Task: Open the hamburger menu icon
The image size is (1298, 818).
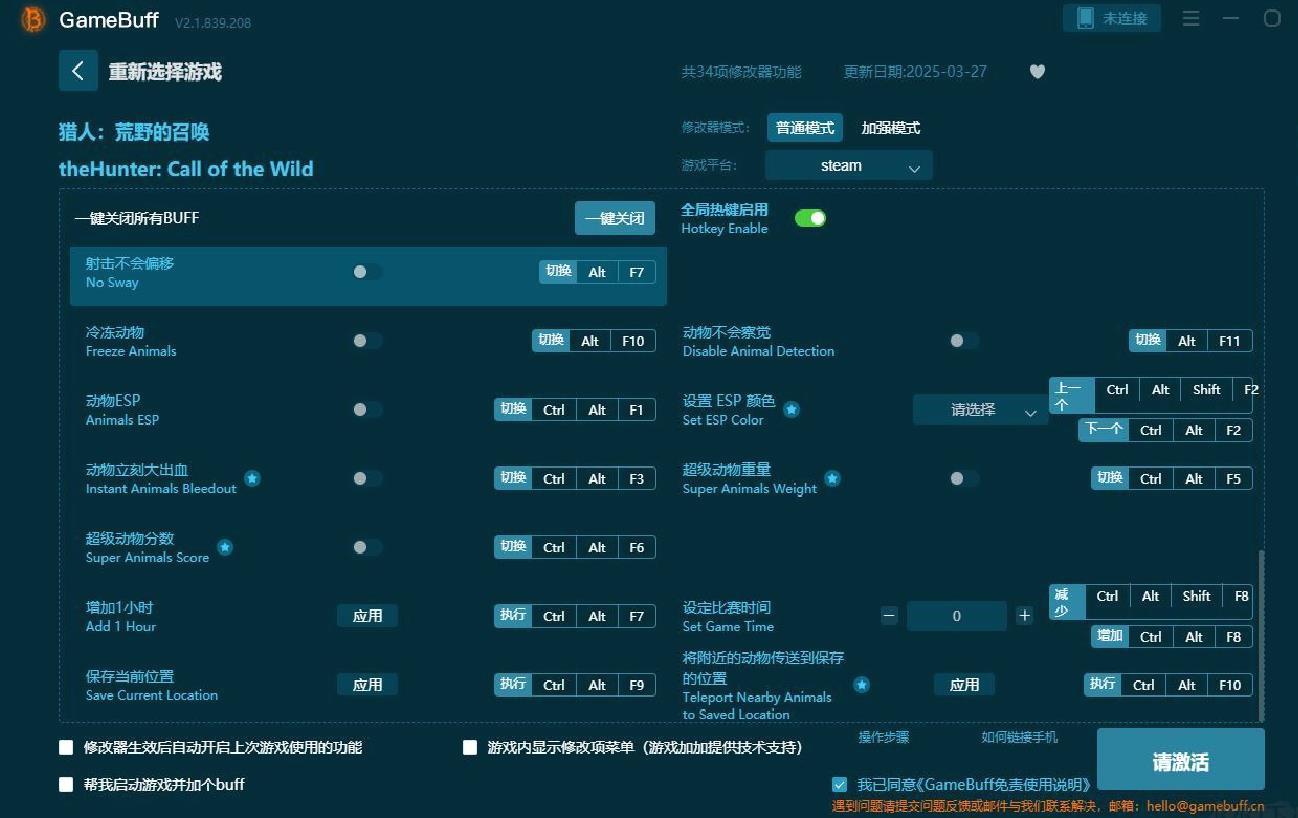Action: [x=1191, y=19]
